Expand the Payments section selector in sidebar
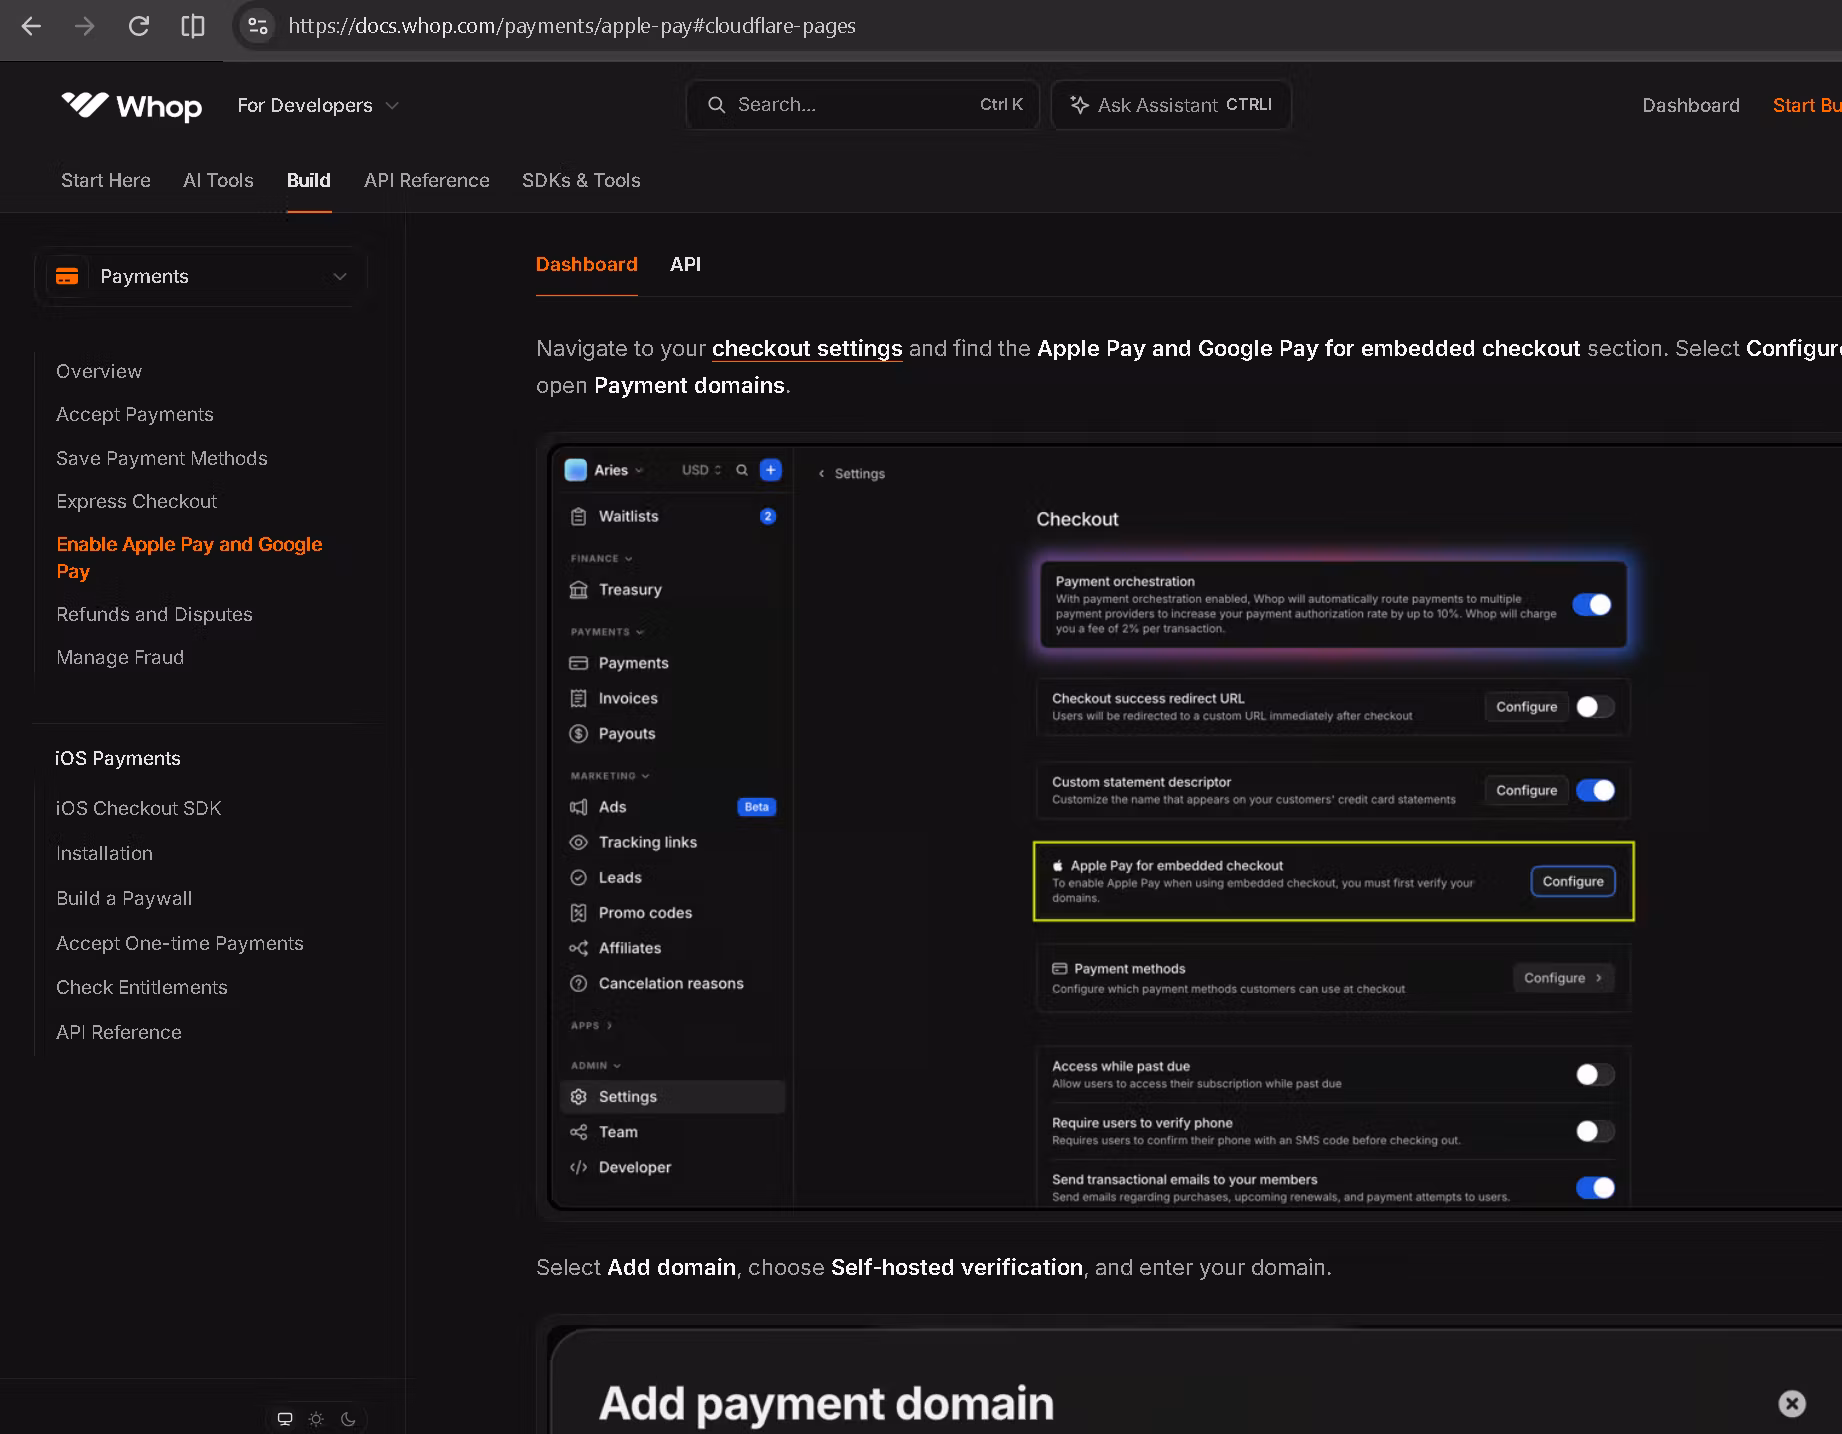The width and height of the screenshot is (1842, 1434). (200, 276)
